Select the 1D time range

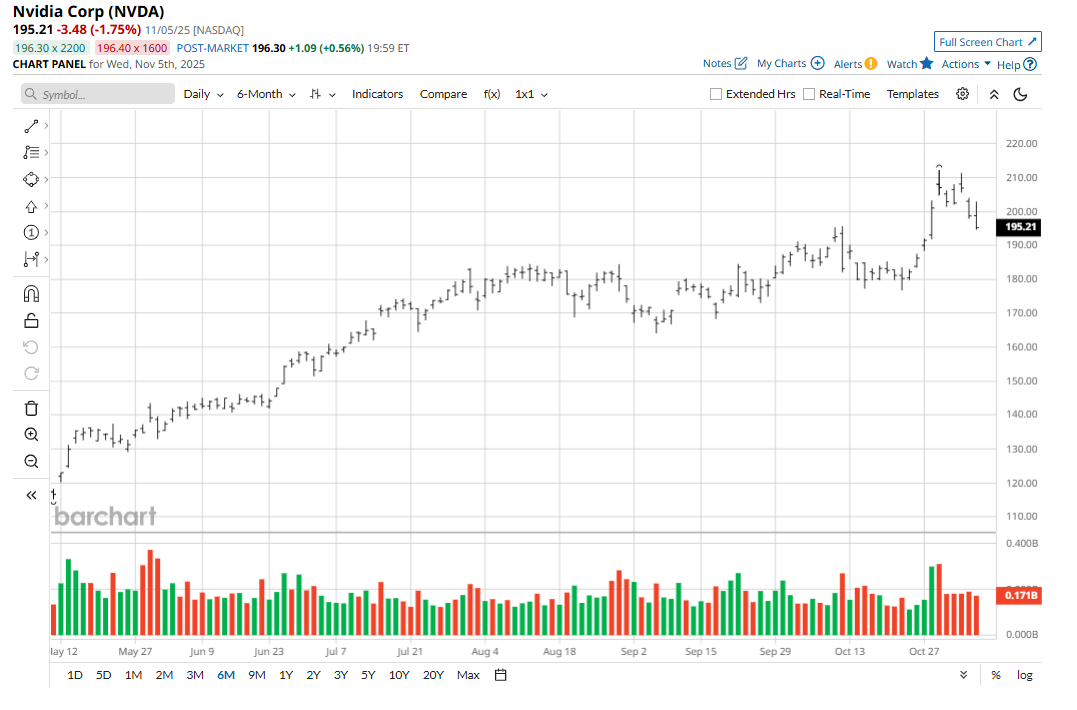[x=75, y=675]
